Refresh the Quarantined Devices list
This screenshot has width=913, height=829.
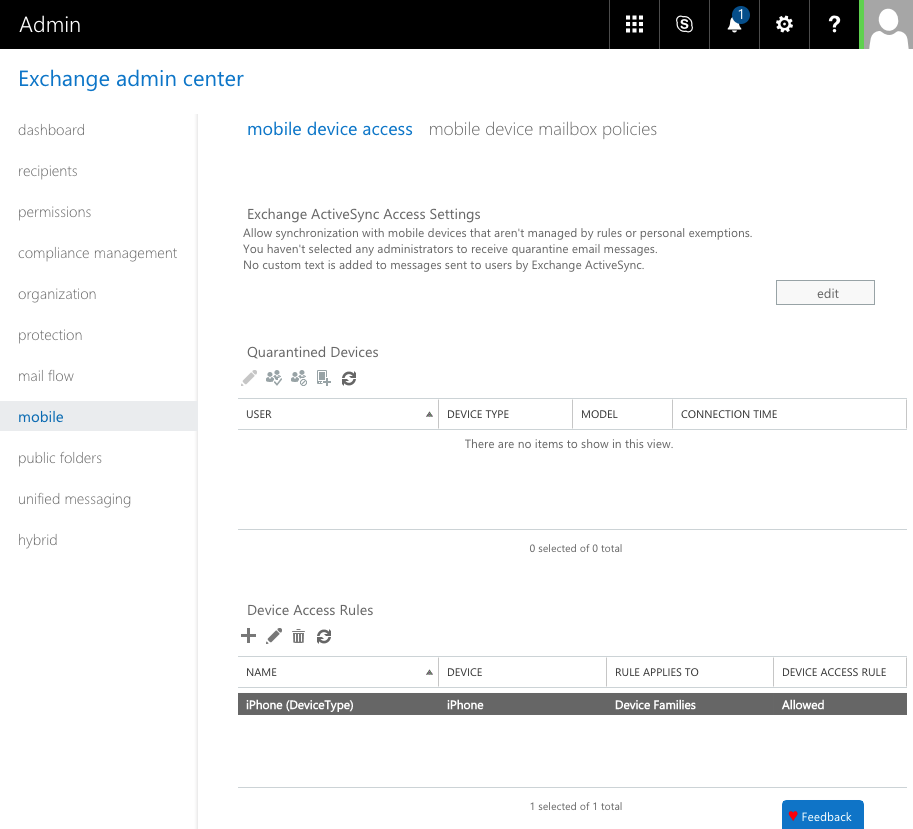tap(348, 378)
